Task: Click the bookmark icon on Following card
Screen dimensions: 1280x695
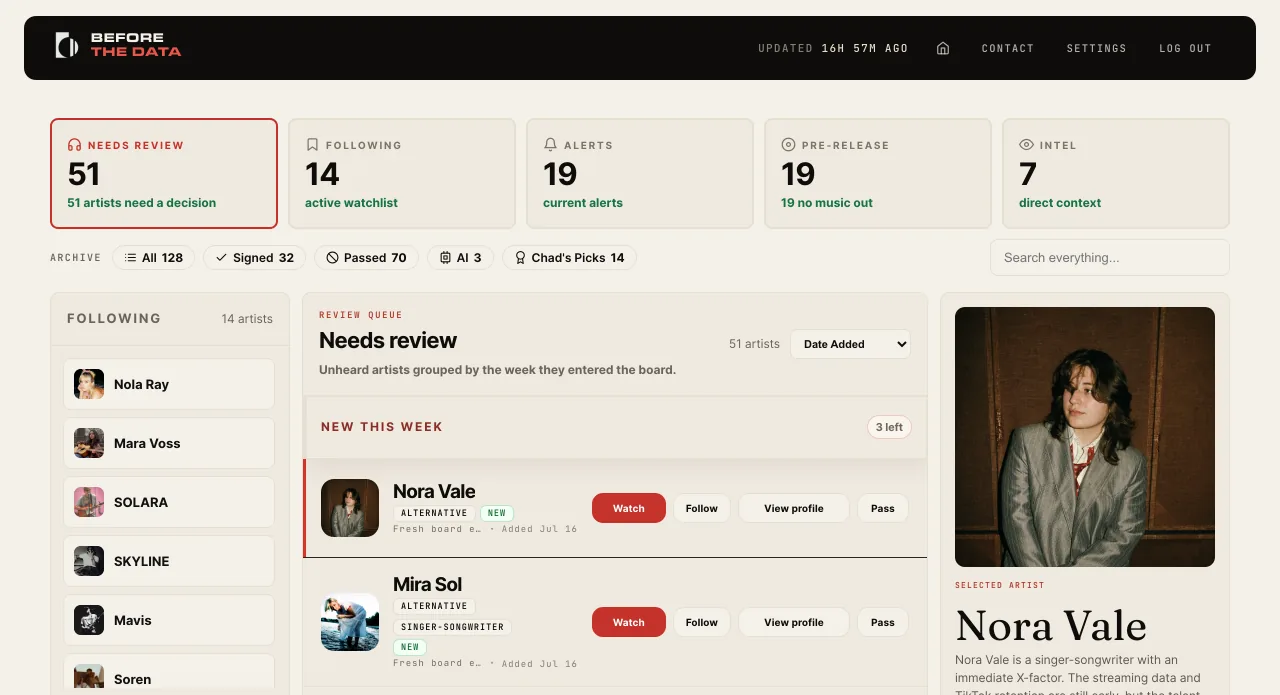Action: [x=312, y=145]
